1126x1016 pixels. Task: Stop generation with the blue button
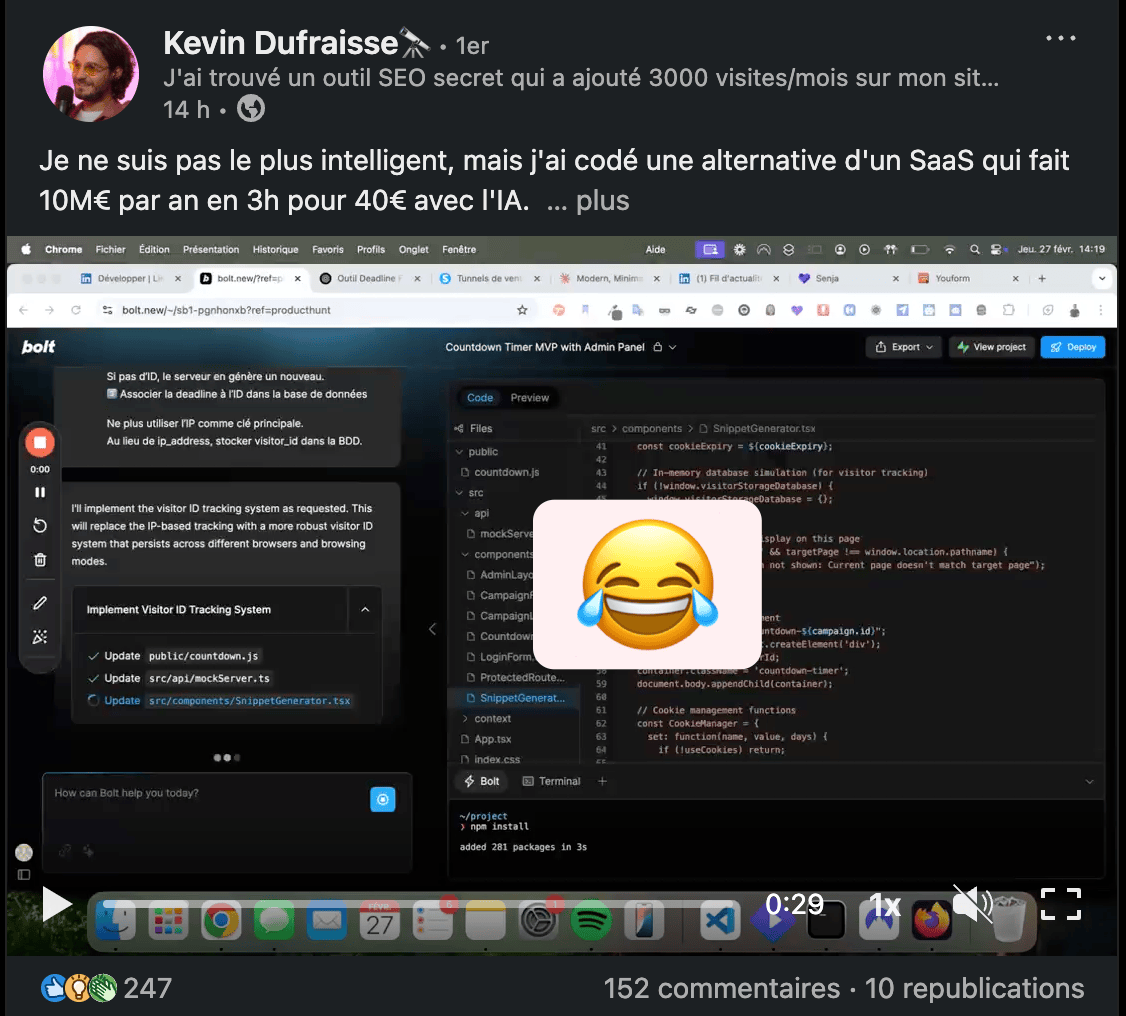coord(383,799)
